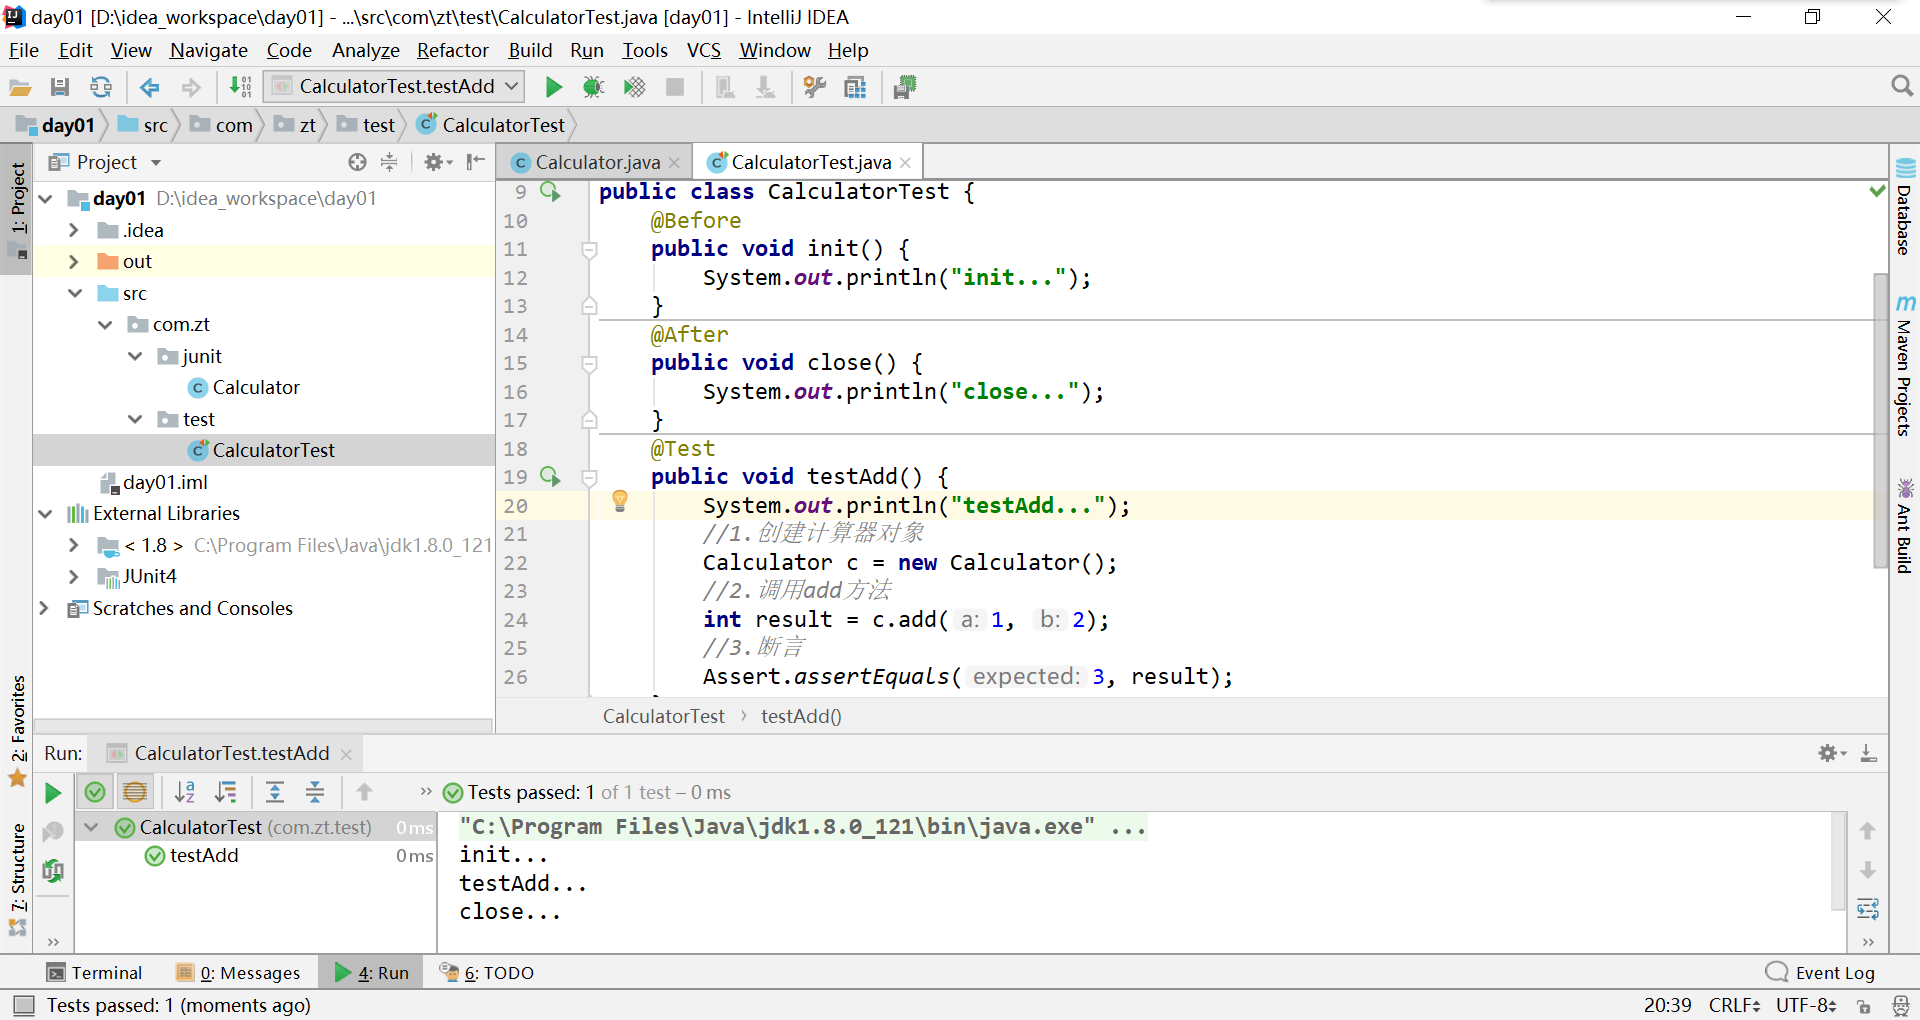Open Messages tool window
The image size is (1920, 1020).
238,973
